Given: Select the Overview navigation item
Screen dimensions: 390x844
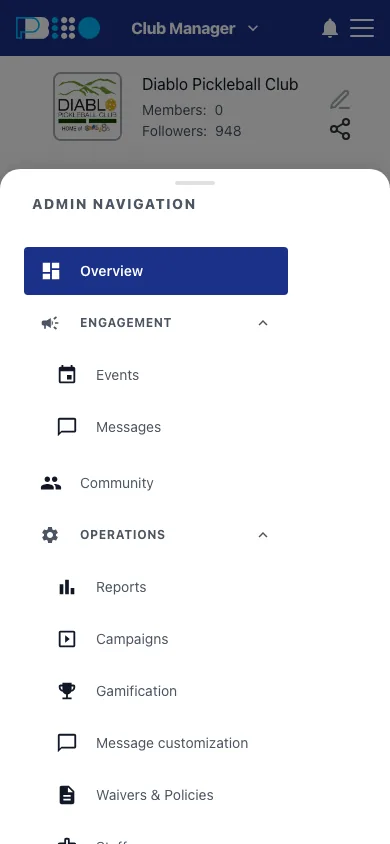Looking at the screenshot, I should coord(156,271).
